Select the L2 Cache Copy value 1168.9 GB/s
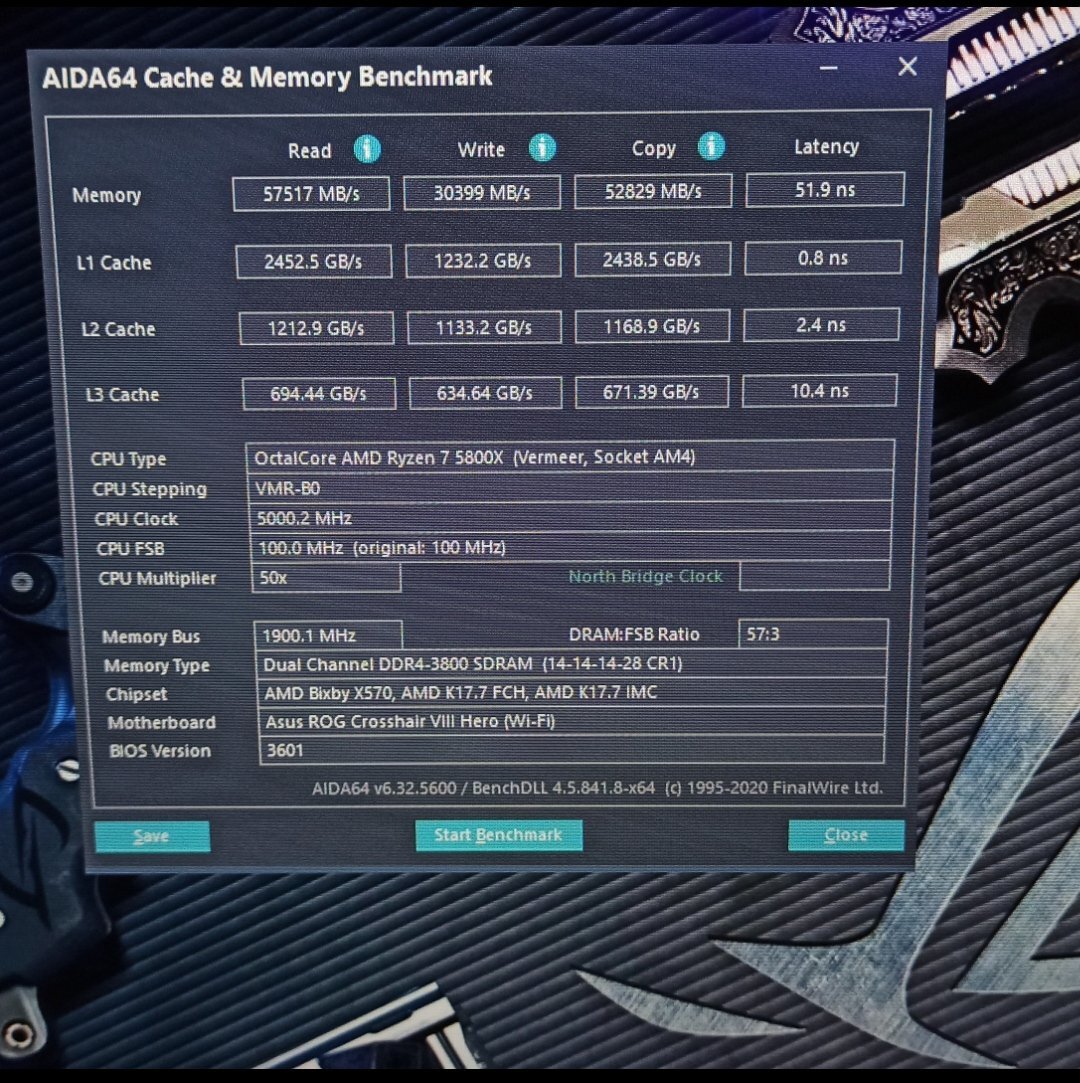Image resolution: width=1080 pixels, height=1083 pixels. (x=652, y=326)
